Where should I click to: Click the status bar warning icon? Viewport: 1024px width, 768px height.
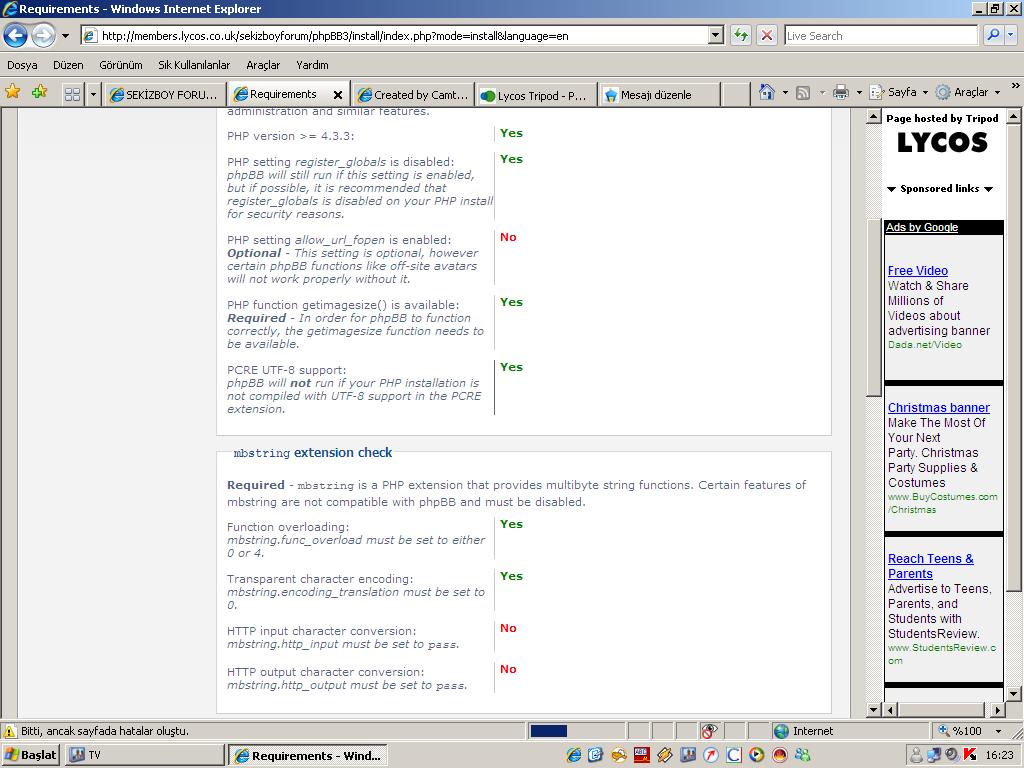point(10,731)
